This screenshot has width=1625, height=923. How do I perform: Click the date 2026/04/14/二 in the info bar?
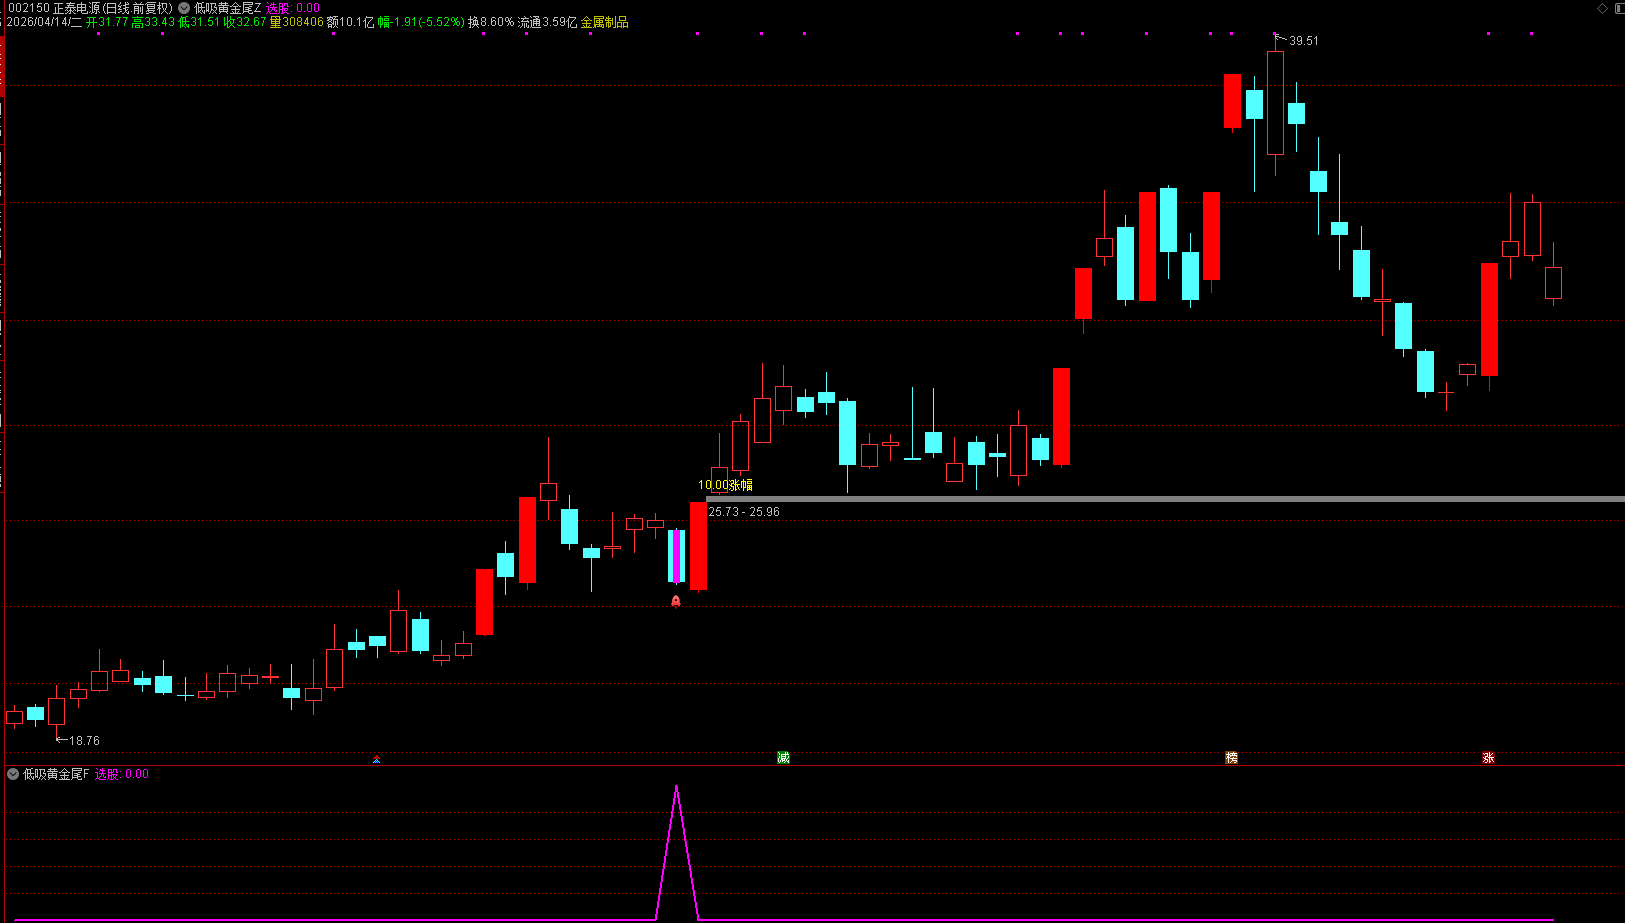44,22
